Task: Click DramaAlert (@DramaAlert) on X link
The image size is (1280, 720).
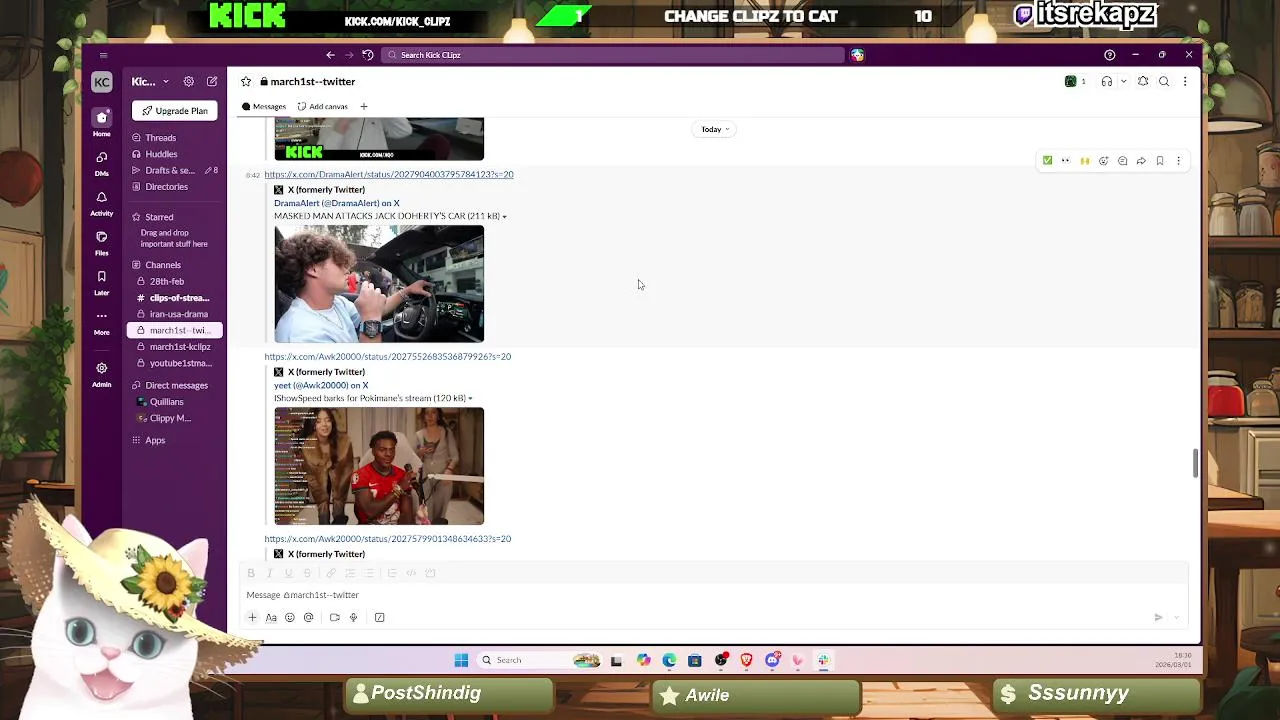Action: 337,203
